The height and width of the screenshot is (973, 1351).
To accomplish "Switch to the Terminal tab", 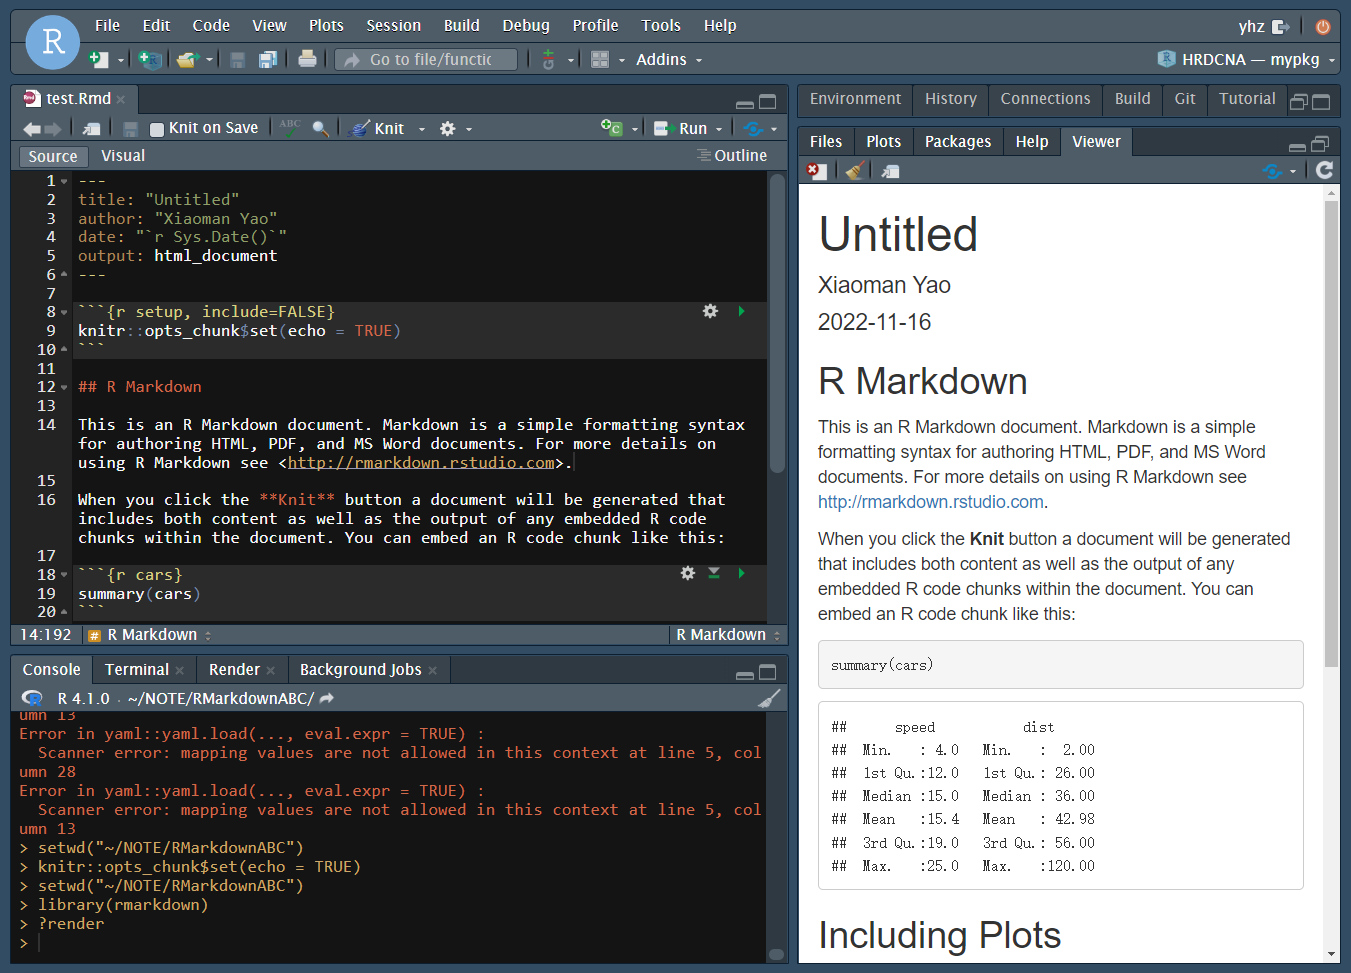I will pyautogui.click(x=137, y=670).
